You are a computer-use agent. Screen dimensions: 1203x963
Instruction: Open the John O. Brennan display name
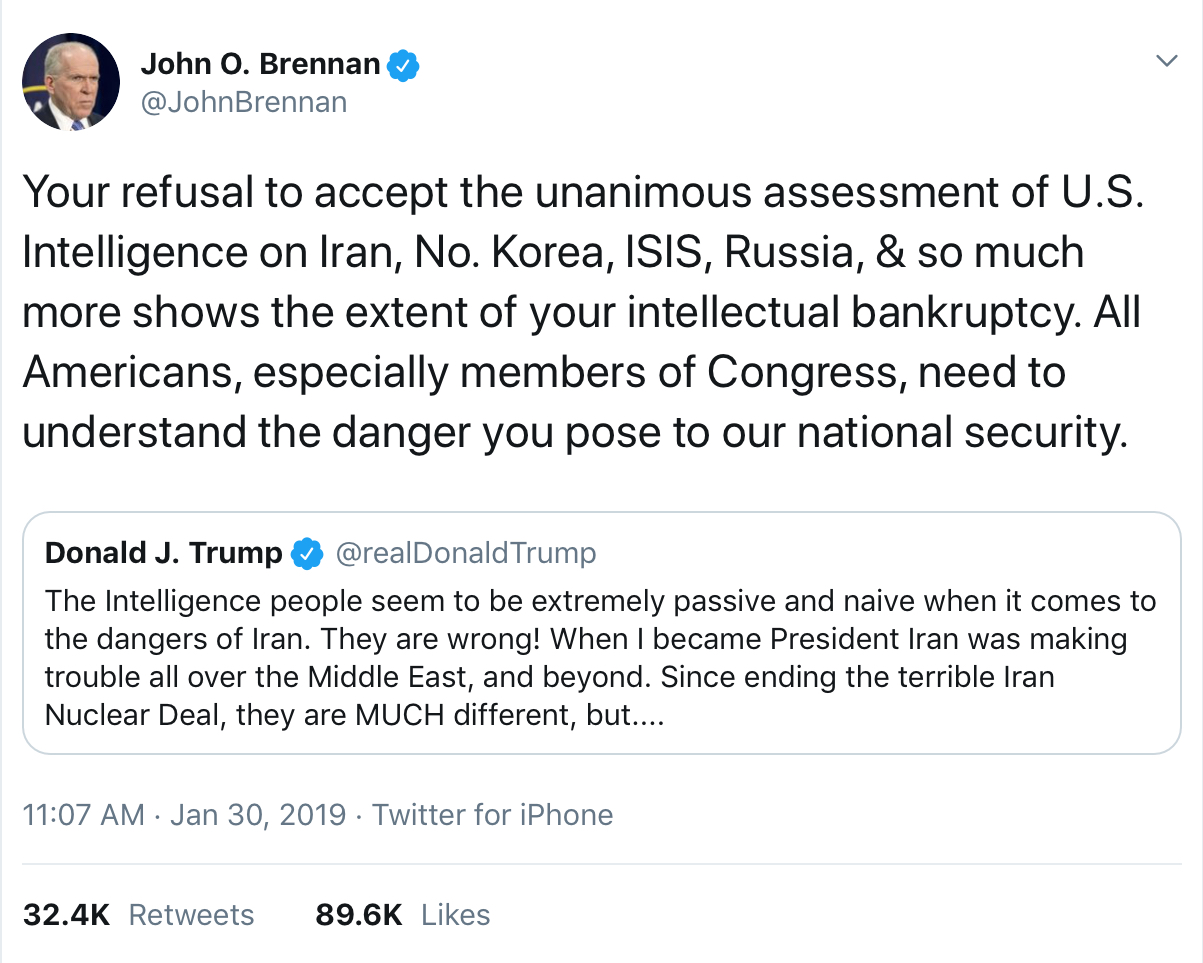click(260, 64)
